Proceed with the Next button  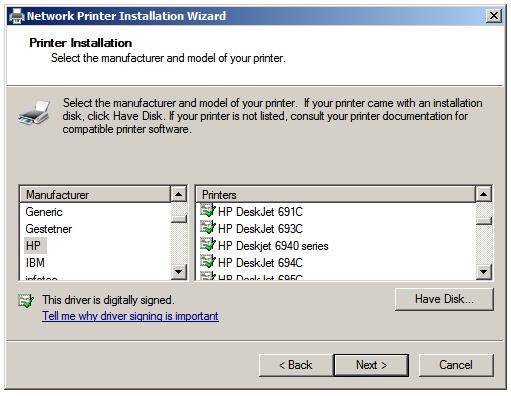(371, 365)
